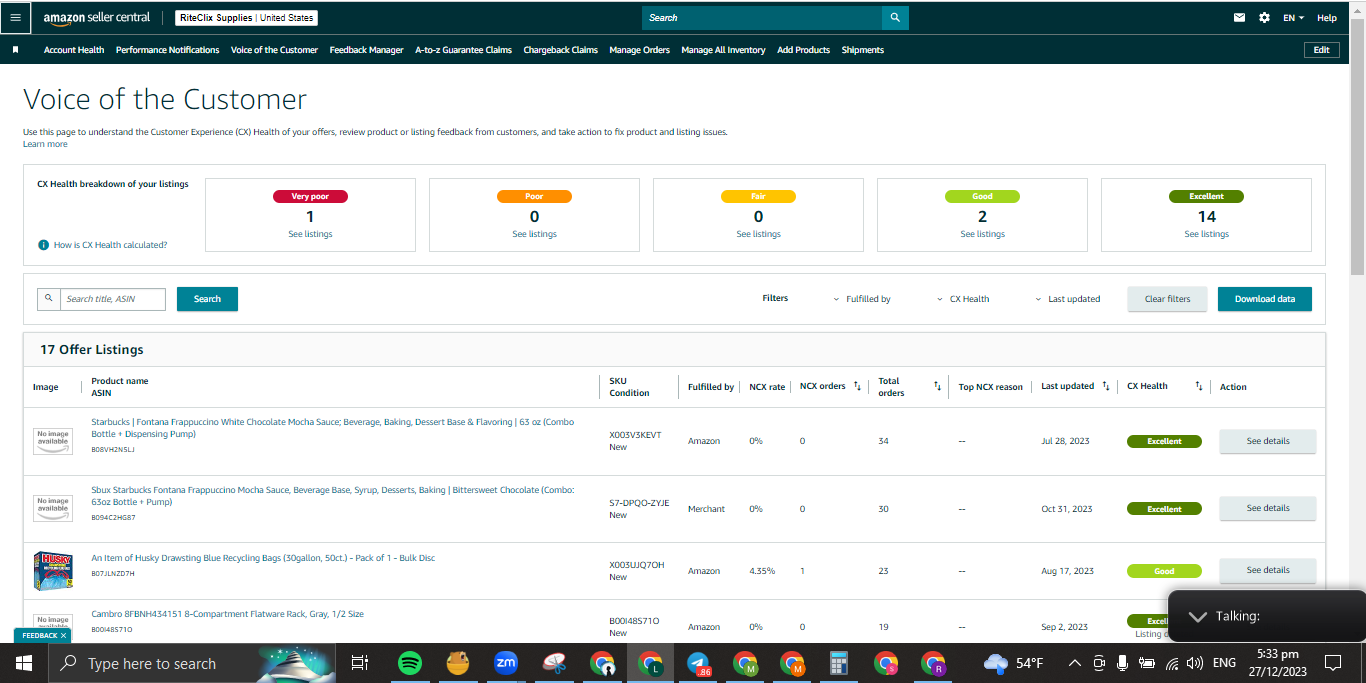Screen dimensions: 1366x683
Task: Open Zoom from the taskbar
Action: (x=506, y=663)
